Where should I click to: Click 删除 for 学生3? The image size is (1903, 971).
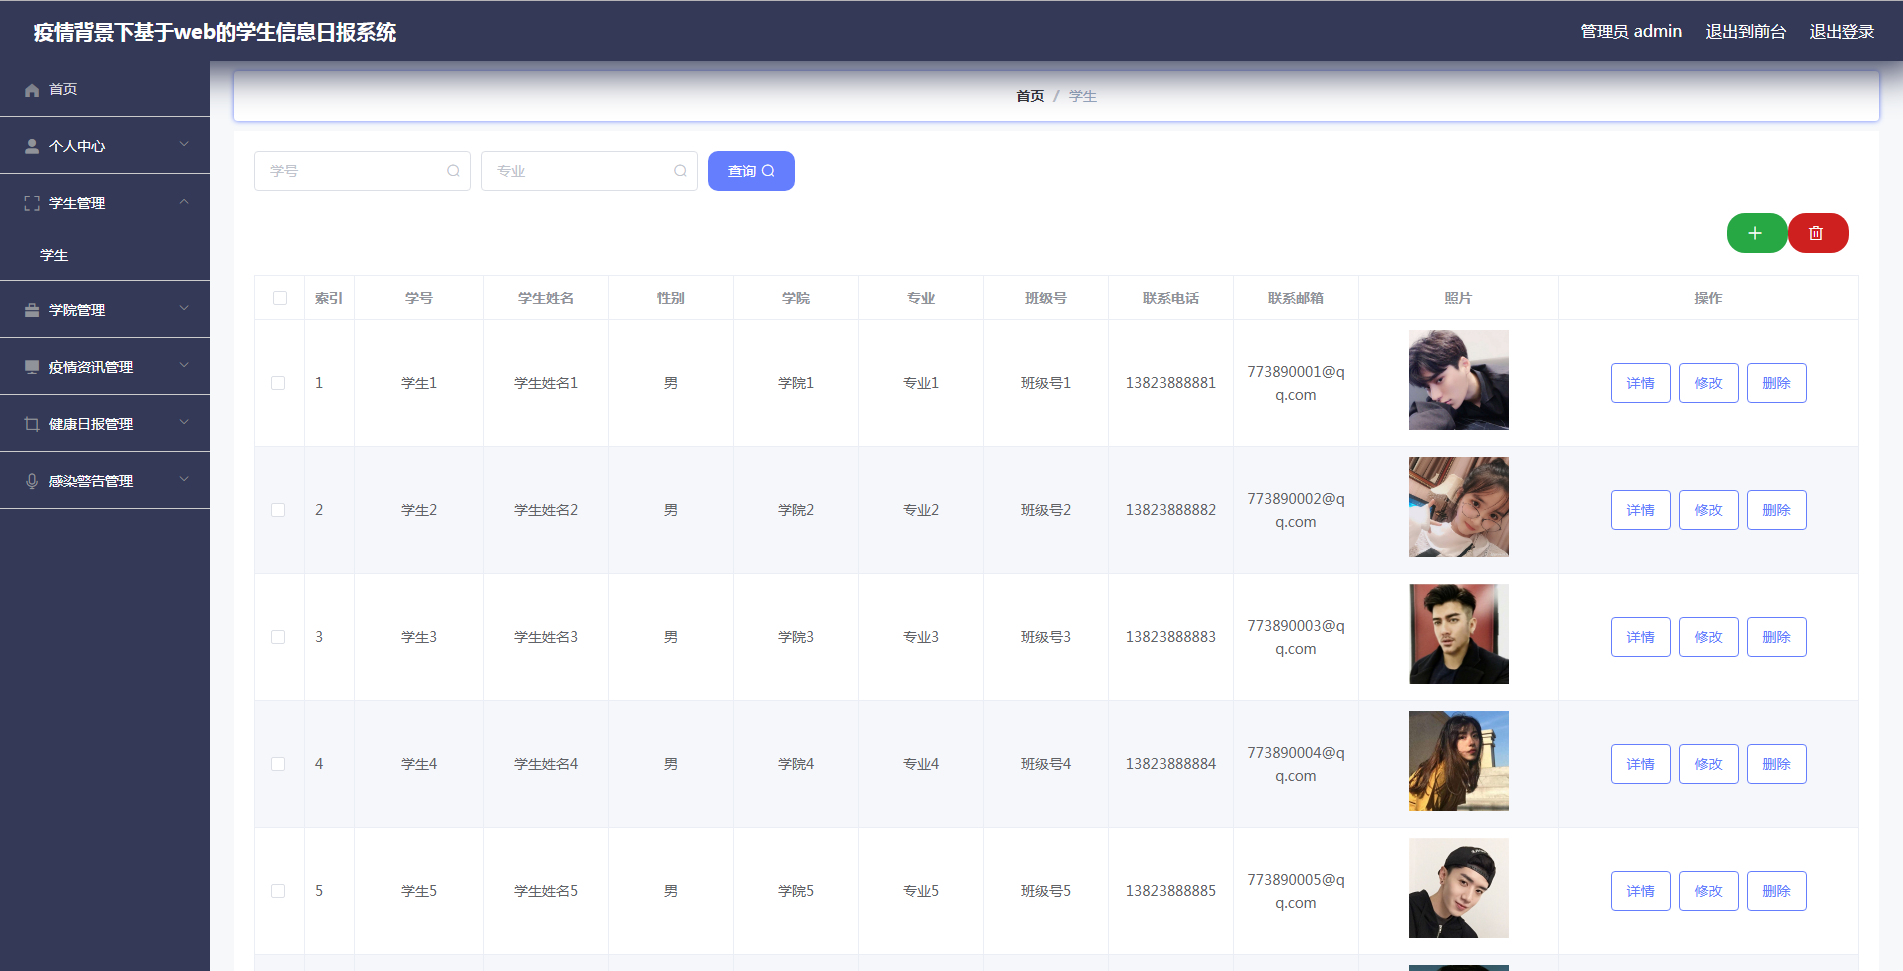point(1777,637)
